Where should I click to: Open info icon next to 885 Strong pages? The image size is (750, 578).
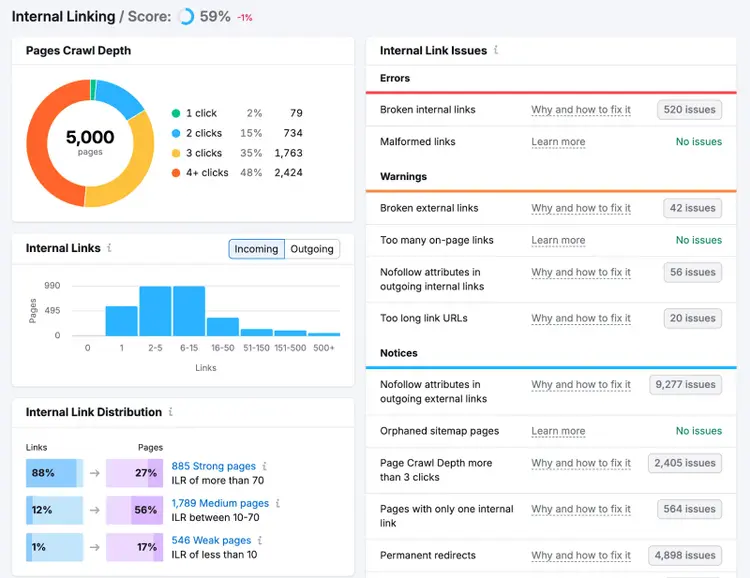[265, 466]
